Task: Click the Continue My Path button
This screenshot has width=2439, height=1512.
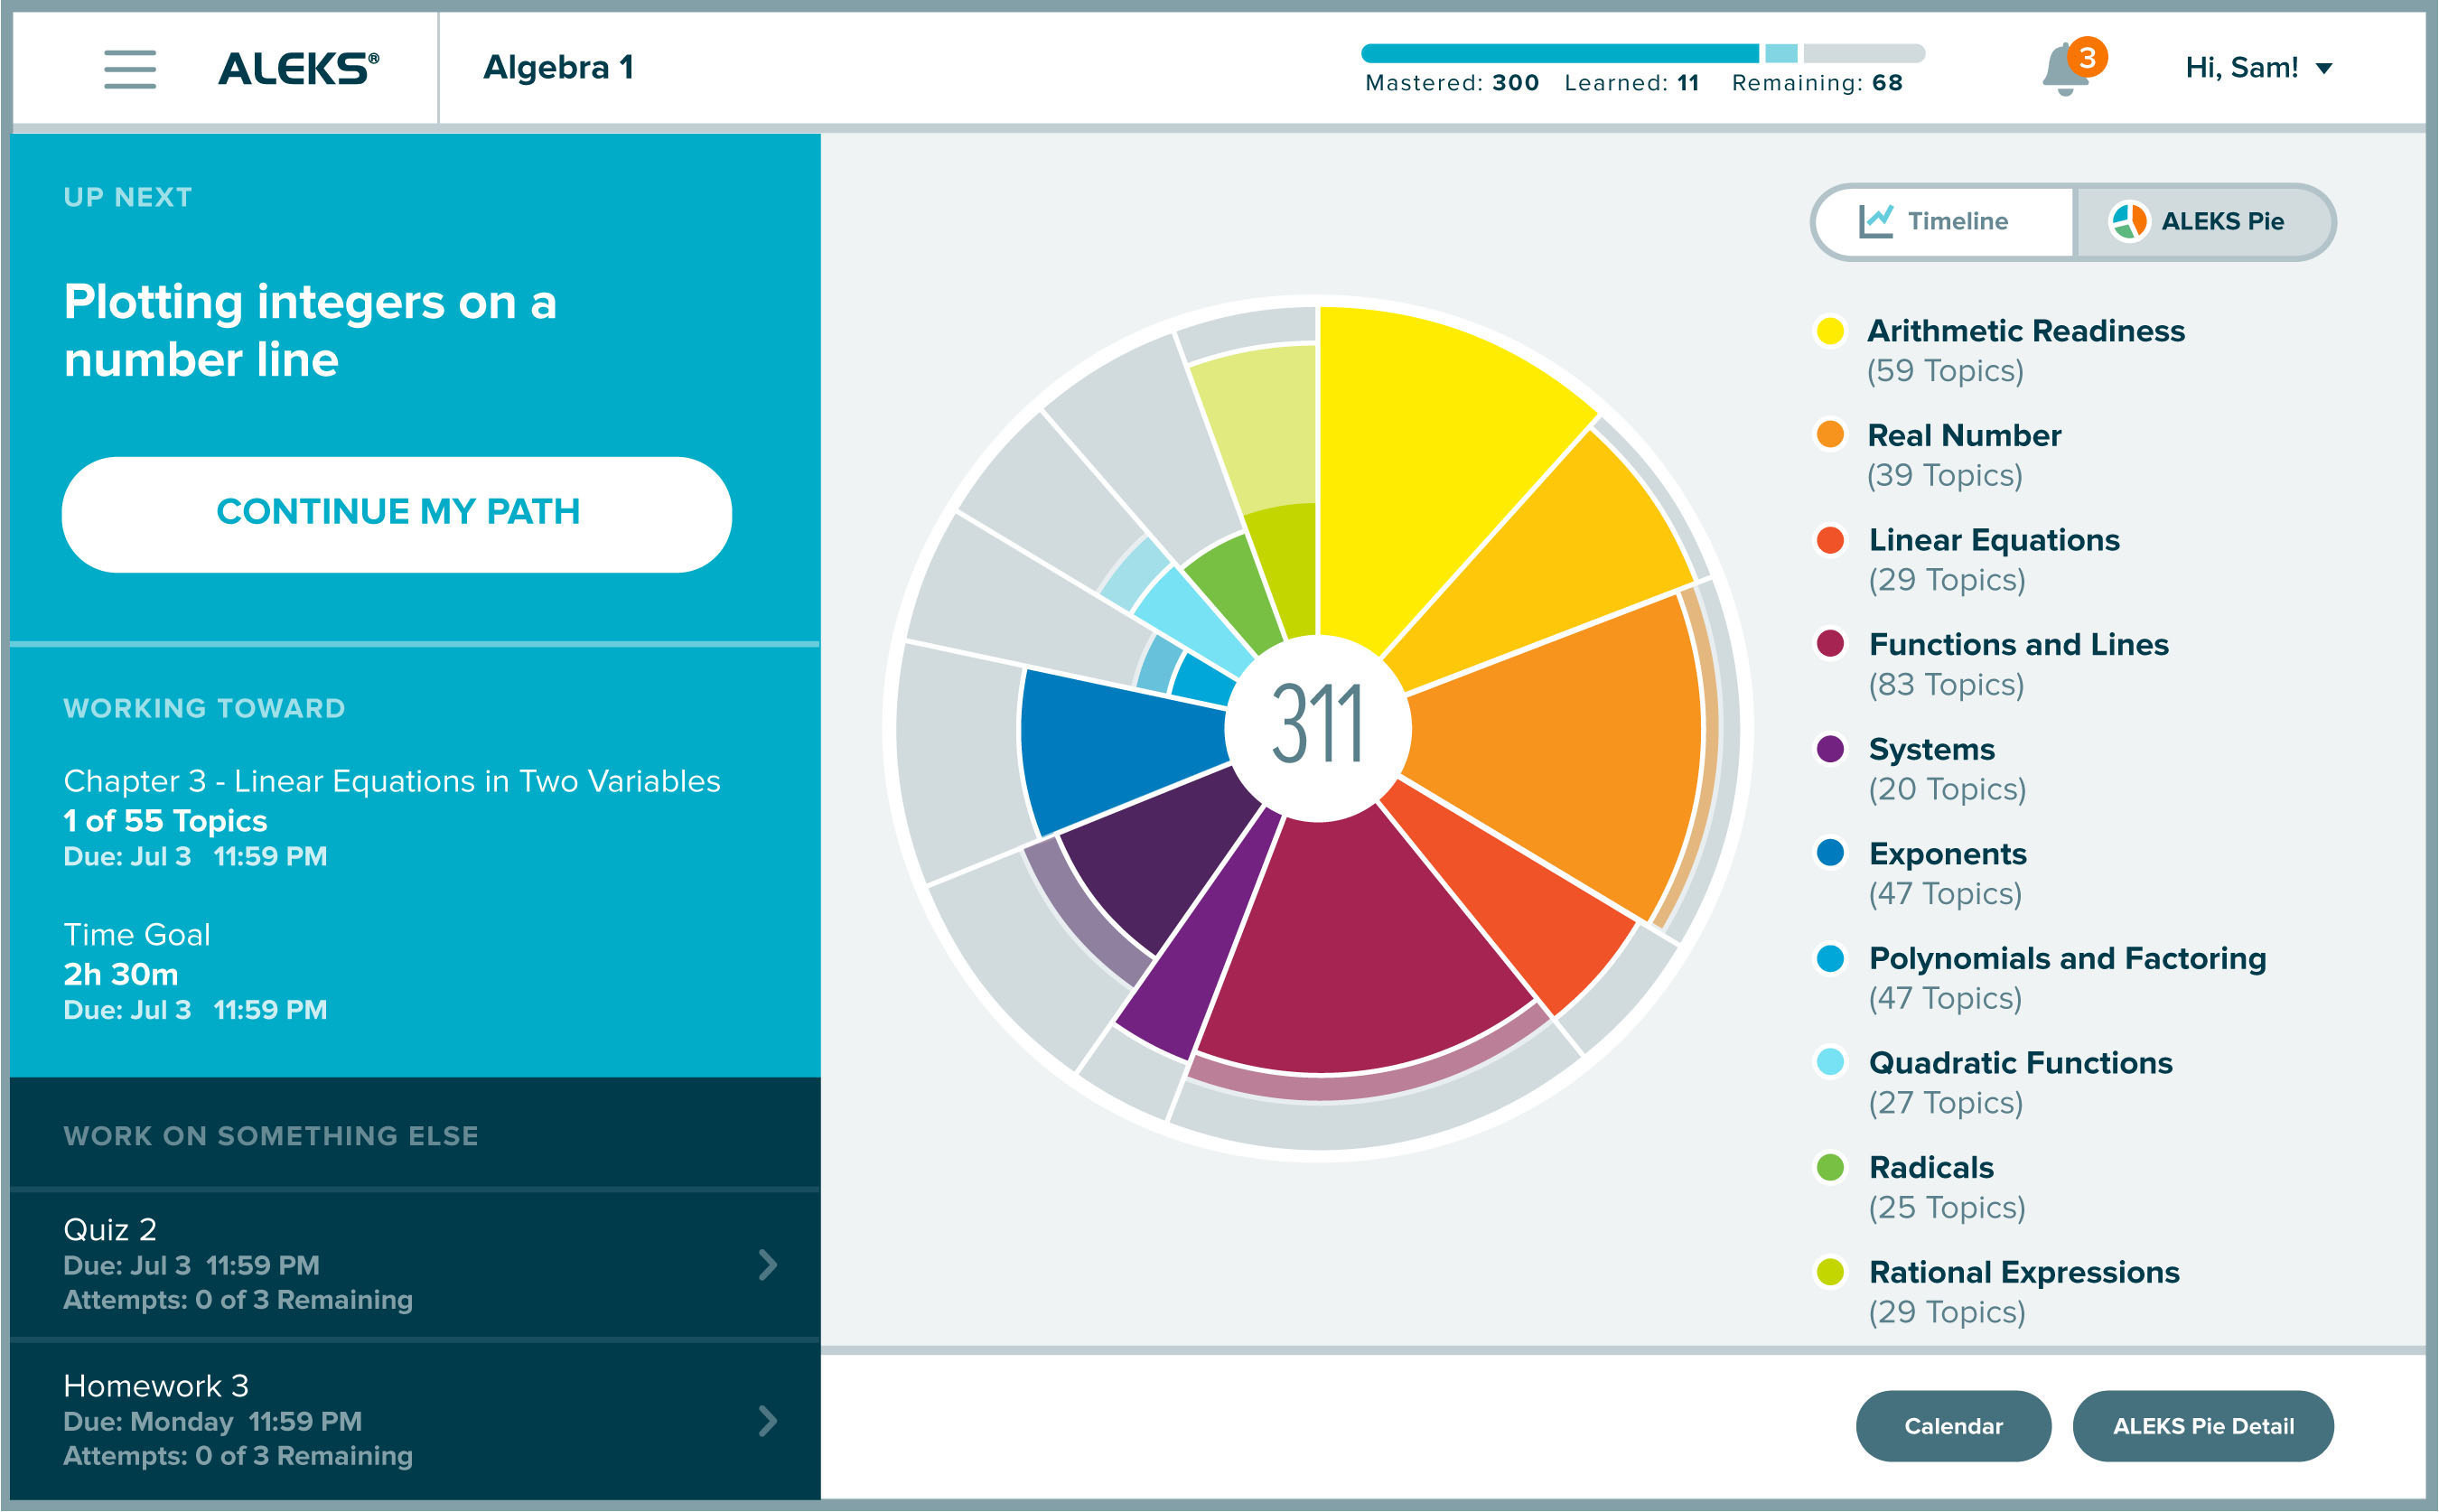Action: click(397, 514)
